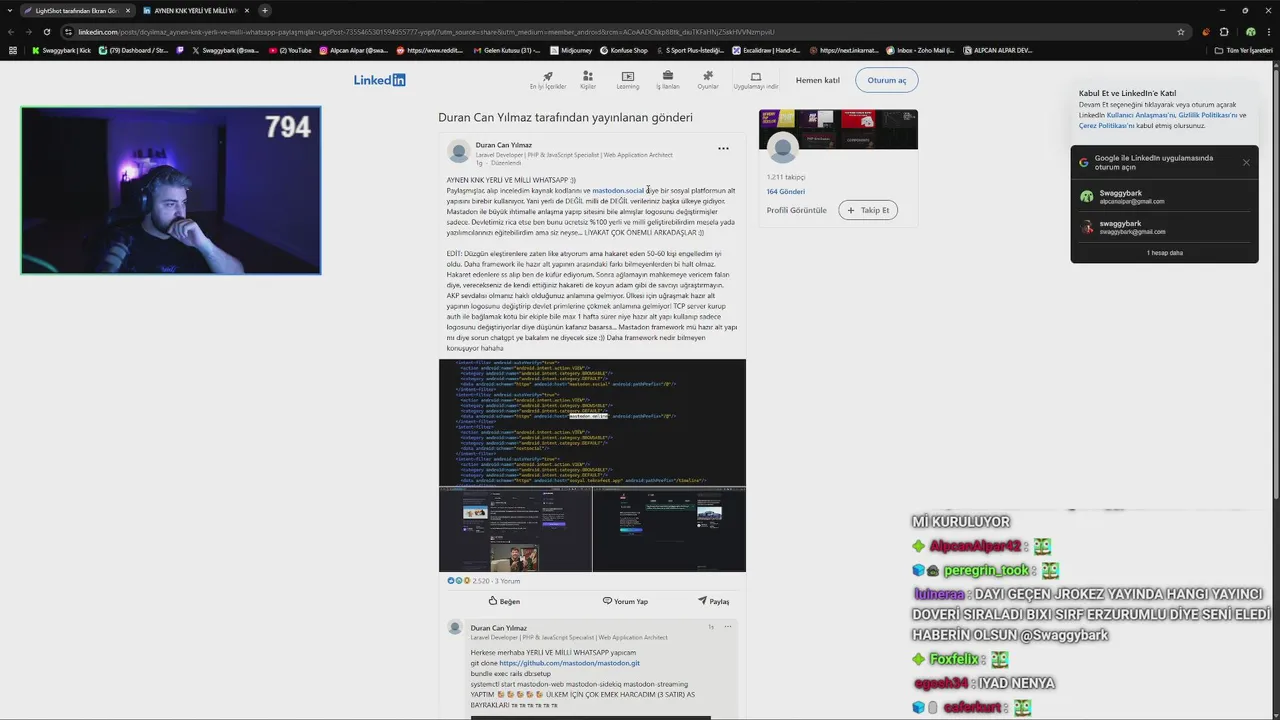Screen dimensions: 1280x720
Task: Close the LightShot tab
Action: 127,10
